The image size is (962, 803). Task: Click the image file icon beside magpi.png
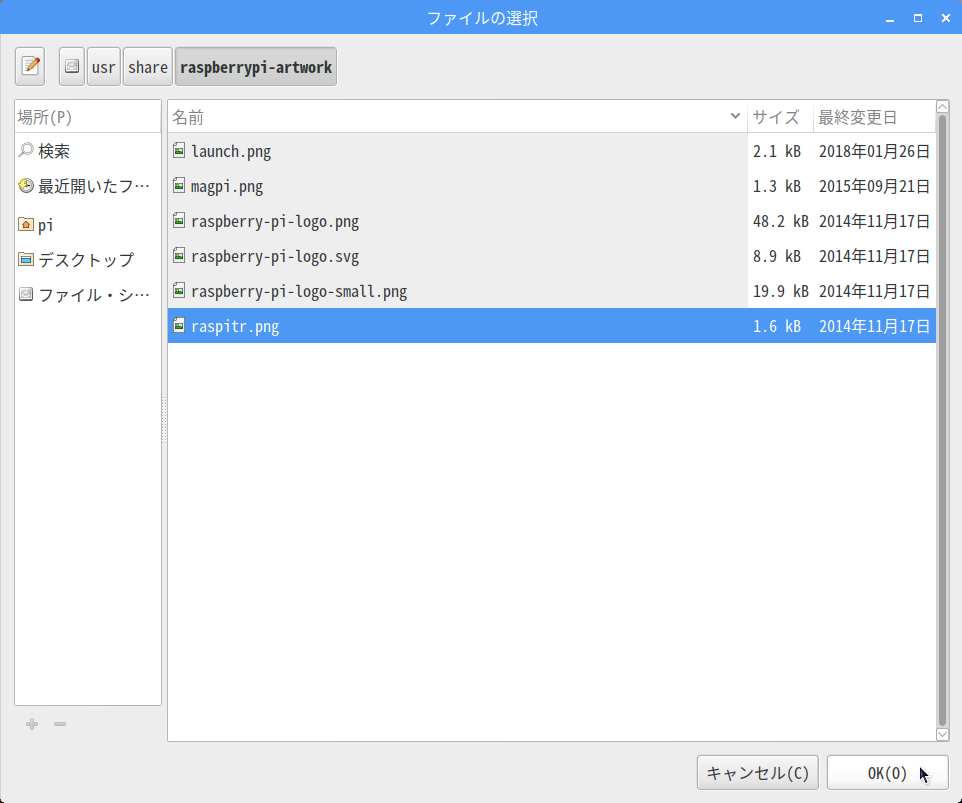click(x=179, y=185)
